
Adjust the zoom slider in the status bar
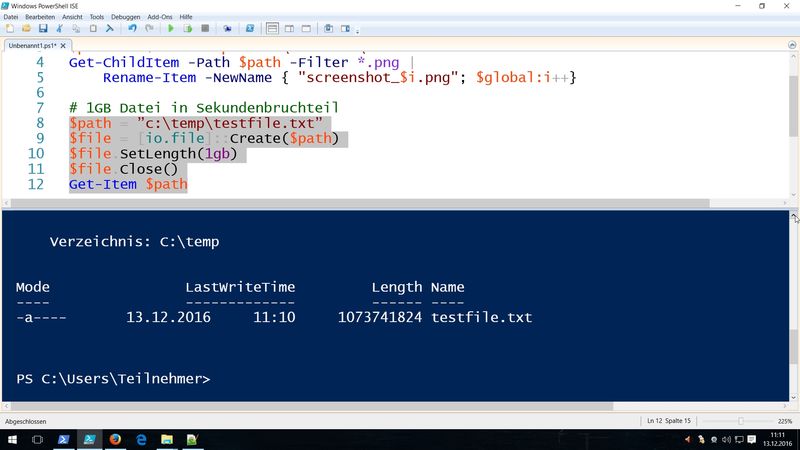741,421
